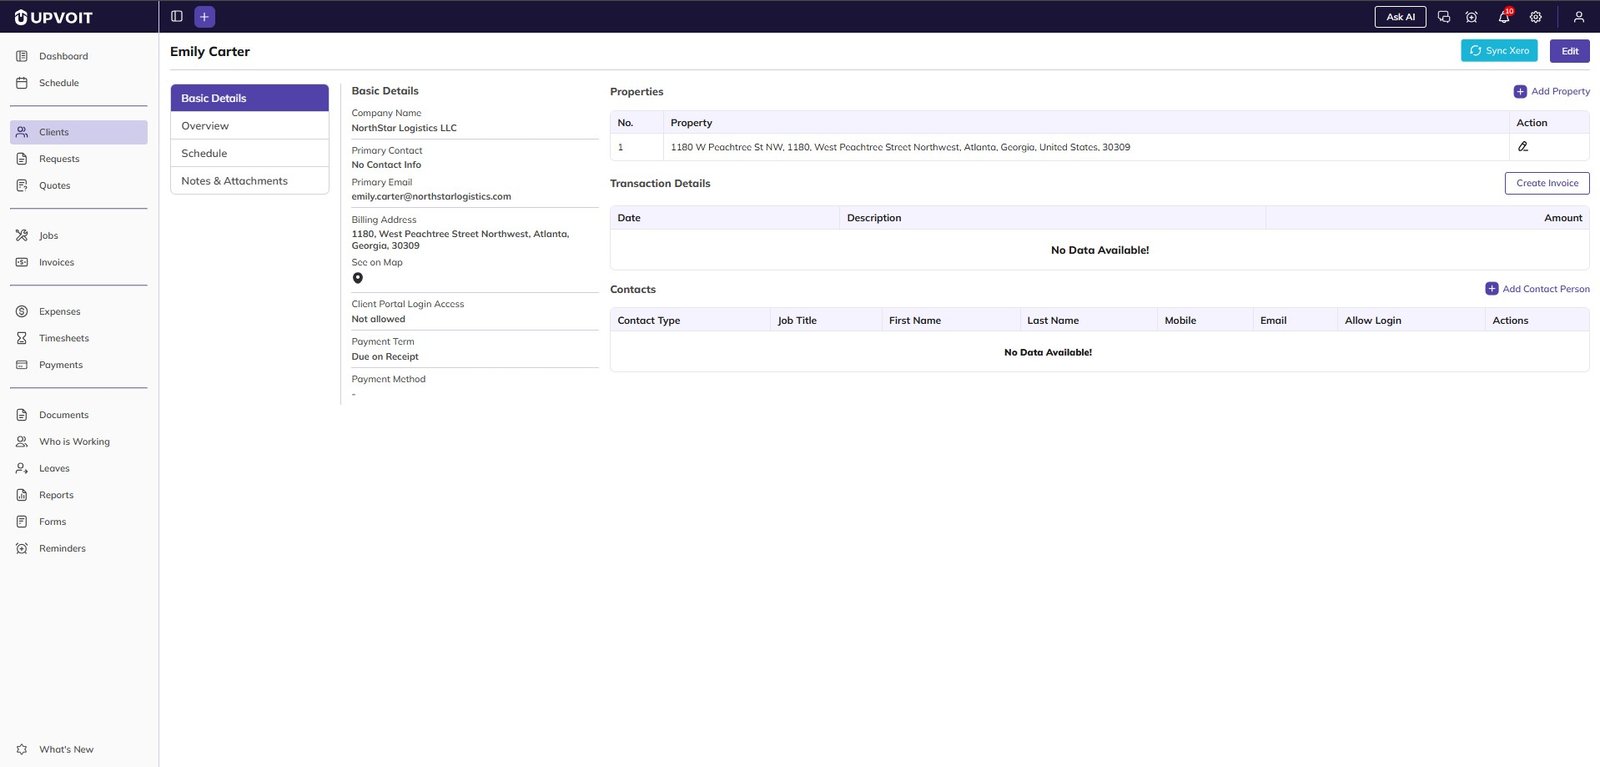The image size is (1600, 767).
Task: Select the Basic Details tab
Action: click(250, 98)
